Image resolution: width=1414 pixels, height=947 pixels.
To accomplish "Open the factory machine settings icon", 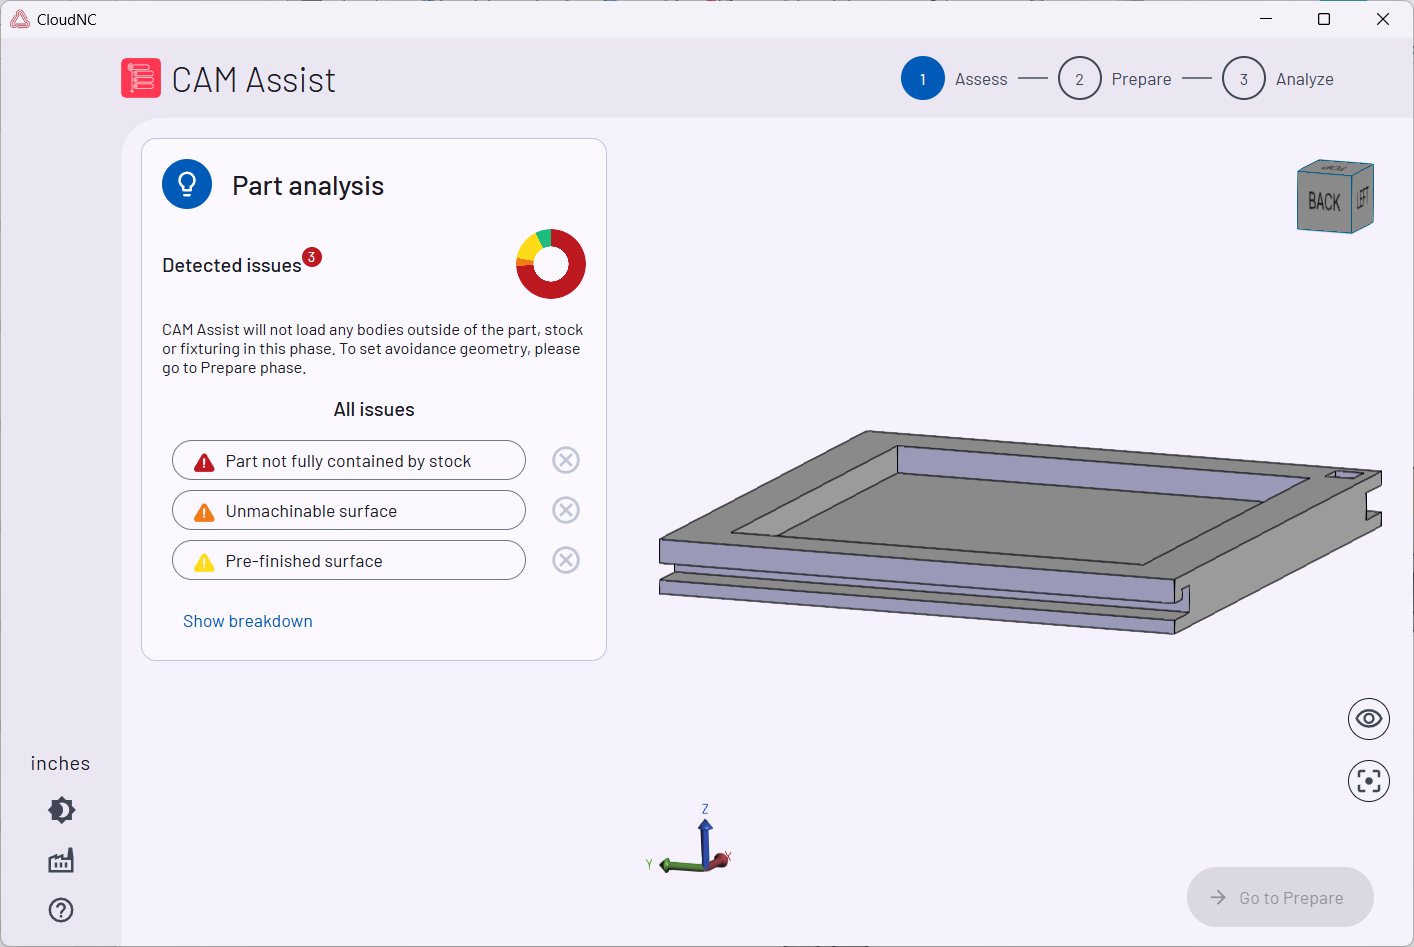I will click(61, 860).
